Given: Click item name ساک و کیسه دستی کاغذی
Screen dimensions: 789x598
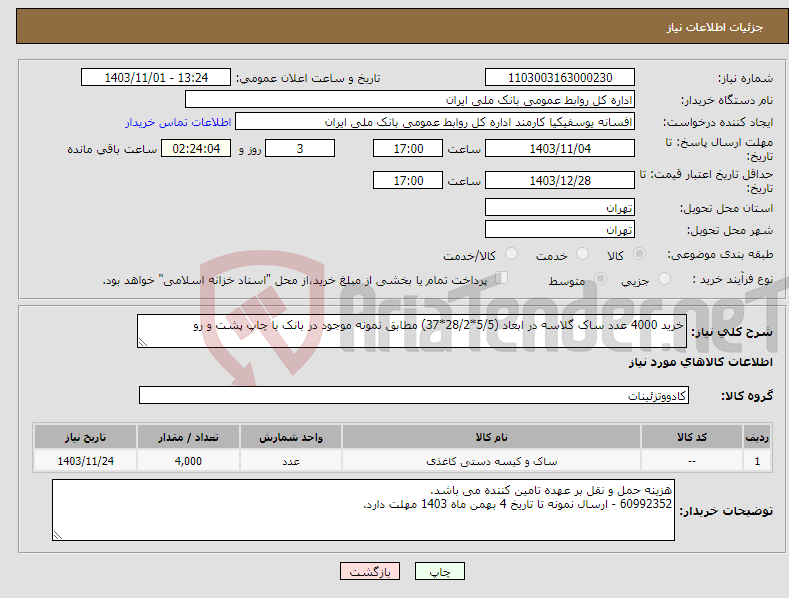Looking at the screenshot, I should click(491, 461).
